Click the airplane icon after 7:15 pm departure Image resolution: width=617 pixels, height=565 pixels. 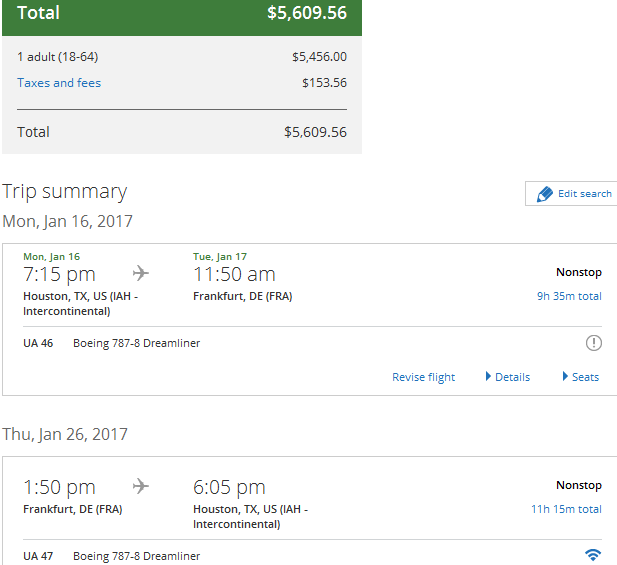[141, 274]
